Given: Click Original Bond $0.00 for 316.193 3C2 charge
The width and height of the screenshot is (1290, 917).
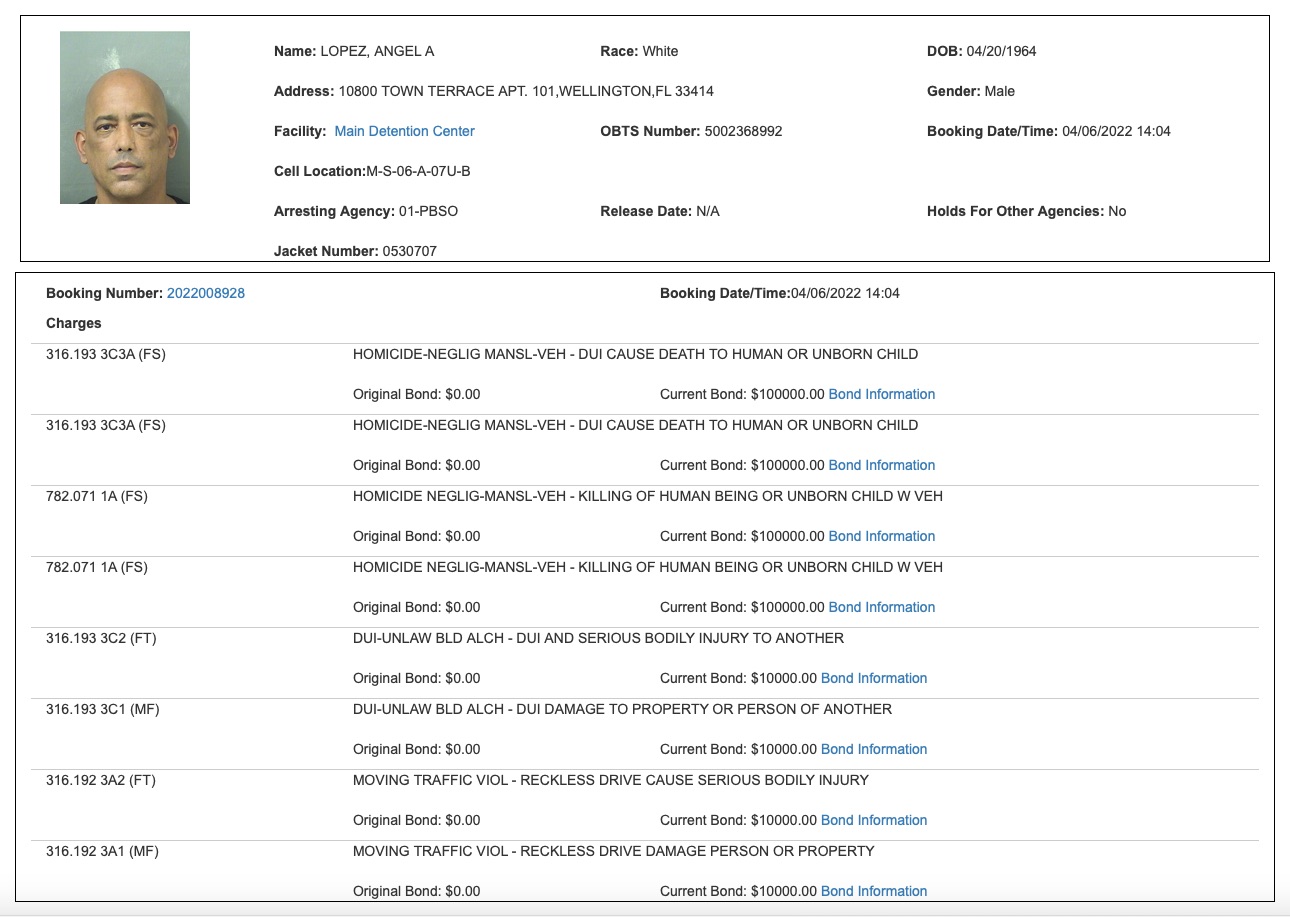Looking at the screenshot, I should [416, 678].
